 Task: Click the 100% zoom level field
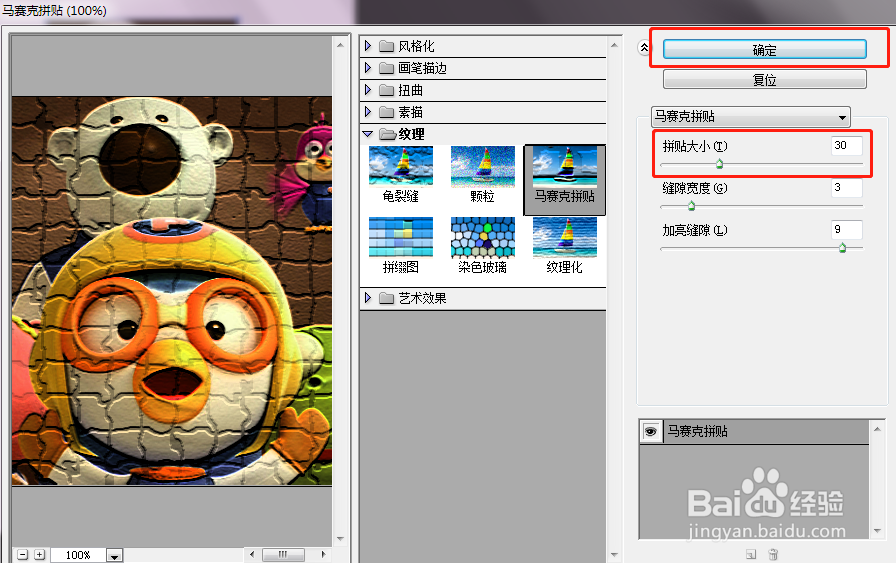click(x=78, y=555)
